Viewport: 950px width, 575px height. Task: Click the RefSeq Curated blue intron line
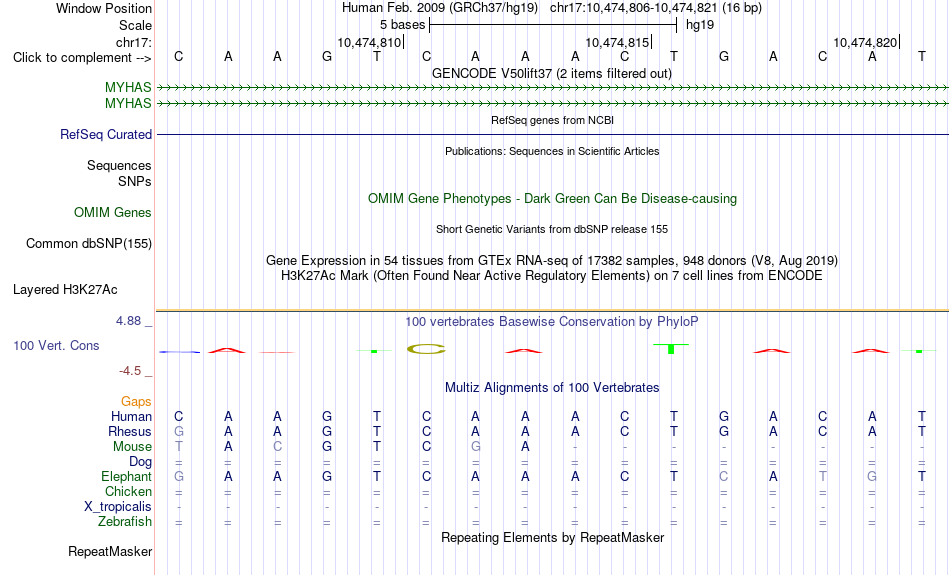553,135
